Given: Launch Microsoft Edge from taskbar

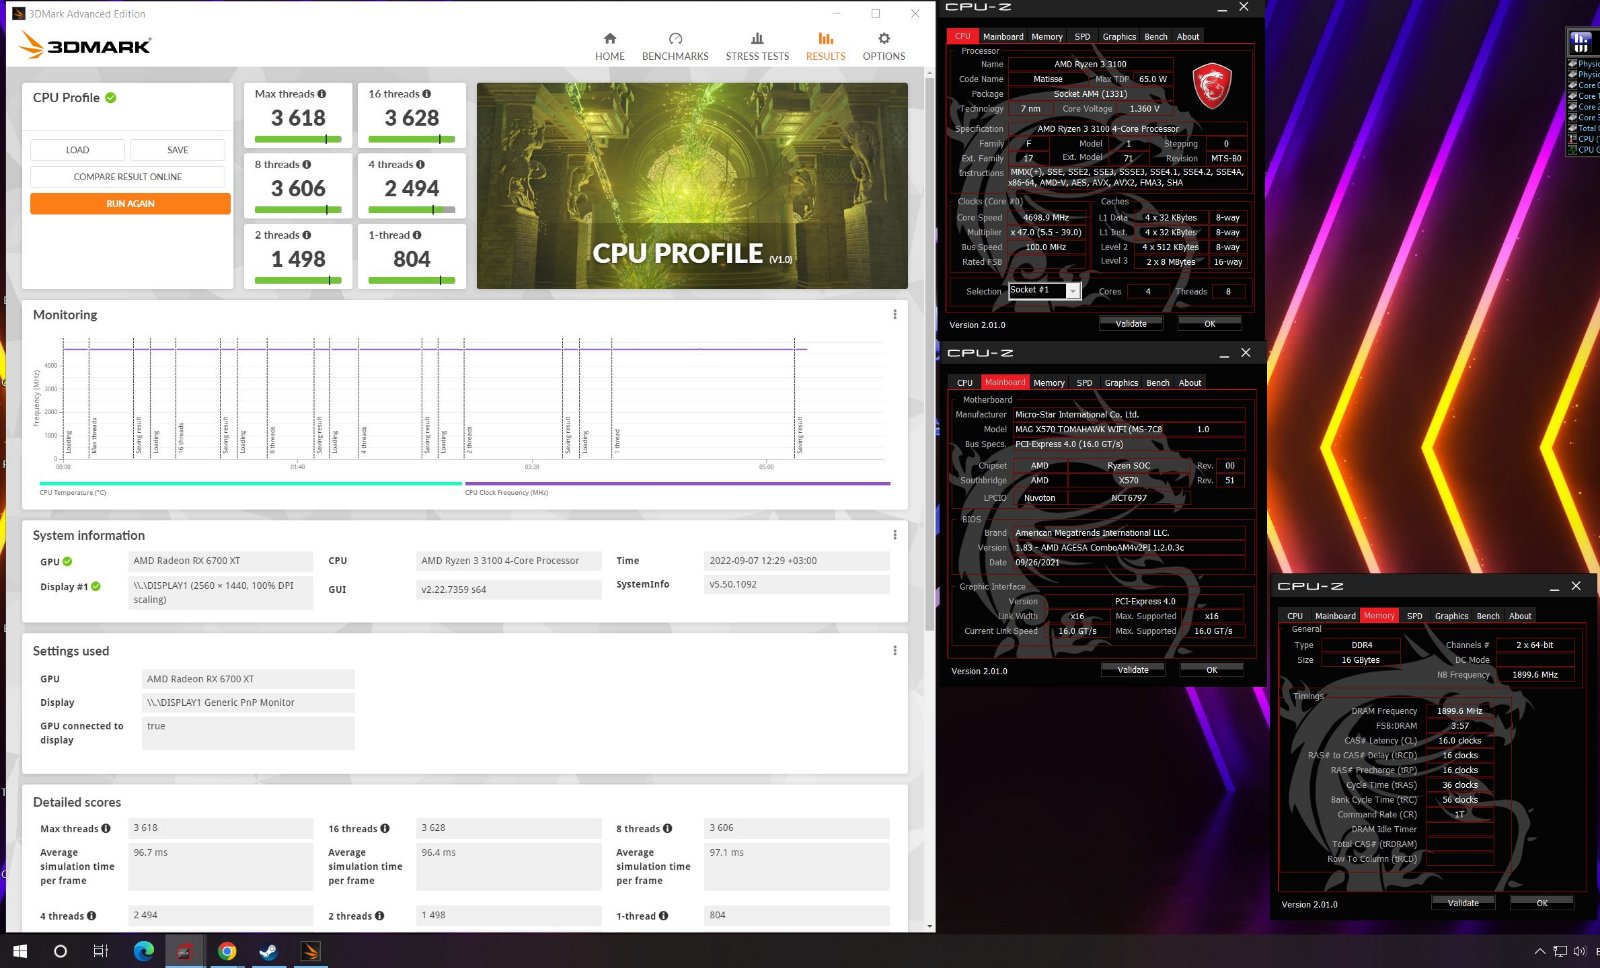Looking at the screenshot, I should click(x=144, y=951).
